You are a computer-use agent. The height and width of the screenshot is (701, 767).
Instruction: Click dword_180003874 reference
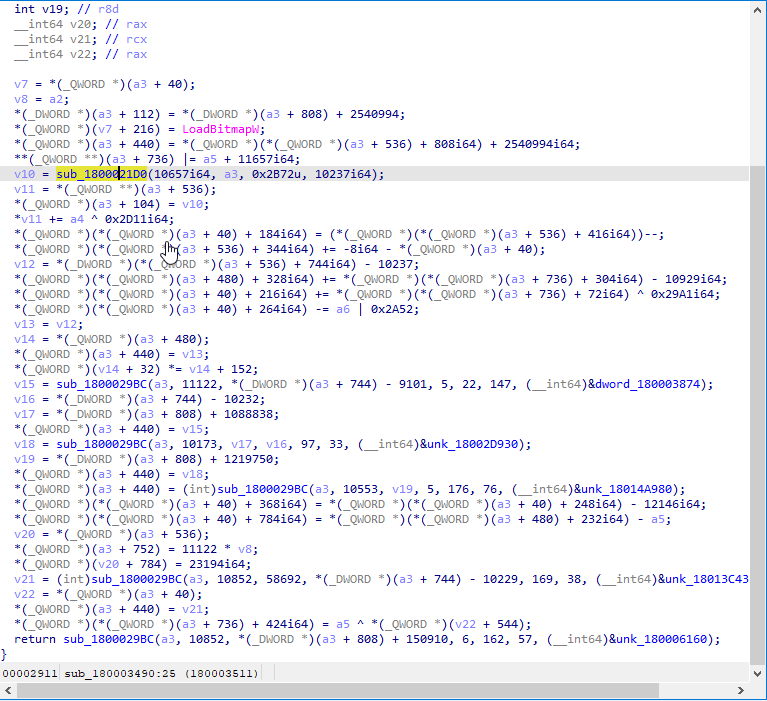tap(648, 384)
